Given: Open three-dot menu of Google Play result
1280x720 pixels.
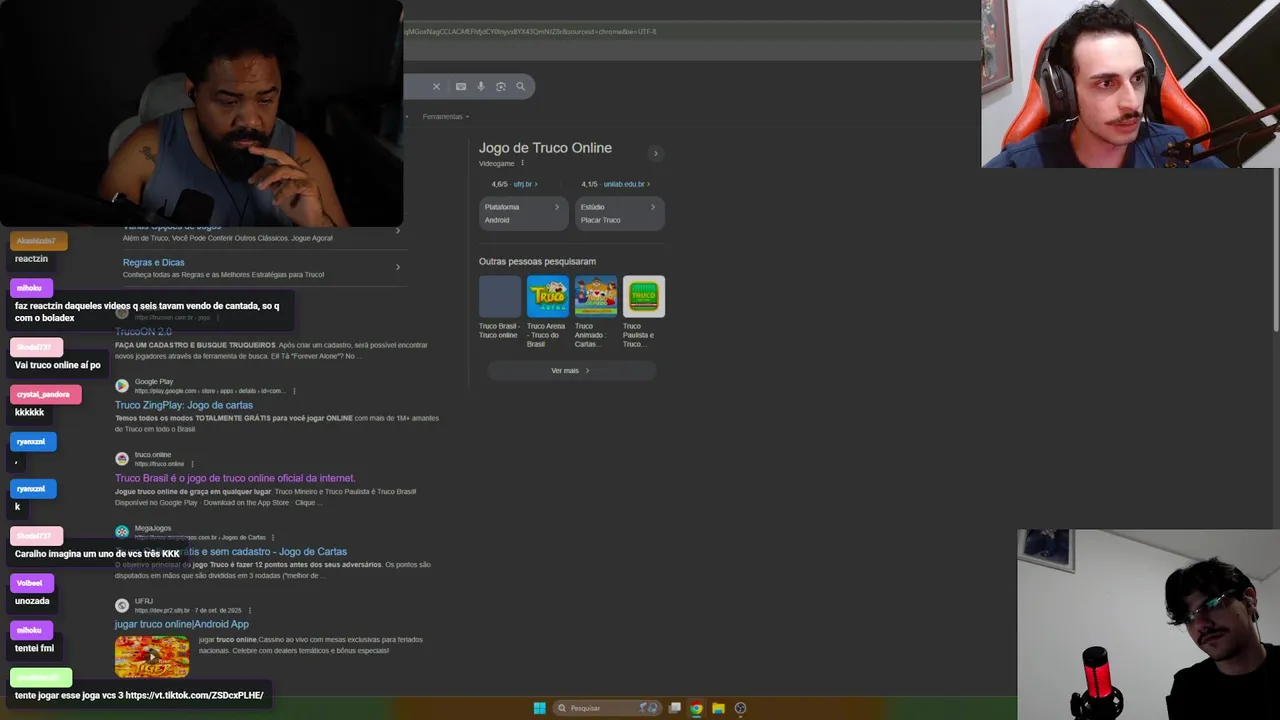Looking at the screenshot, I should click(x=294, y=391).
